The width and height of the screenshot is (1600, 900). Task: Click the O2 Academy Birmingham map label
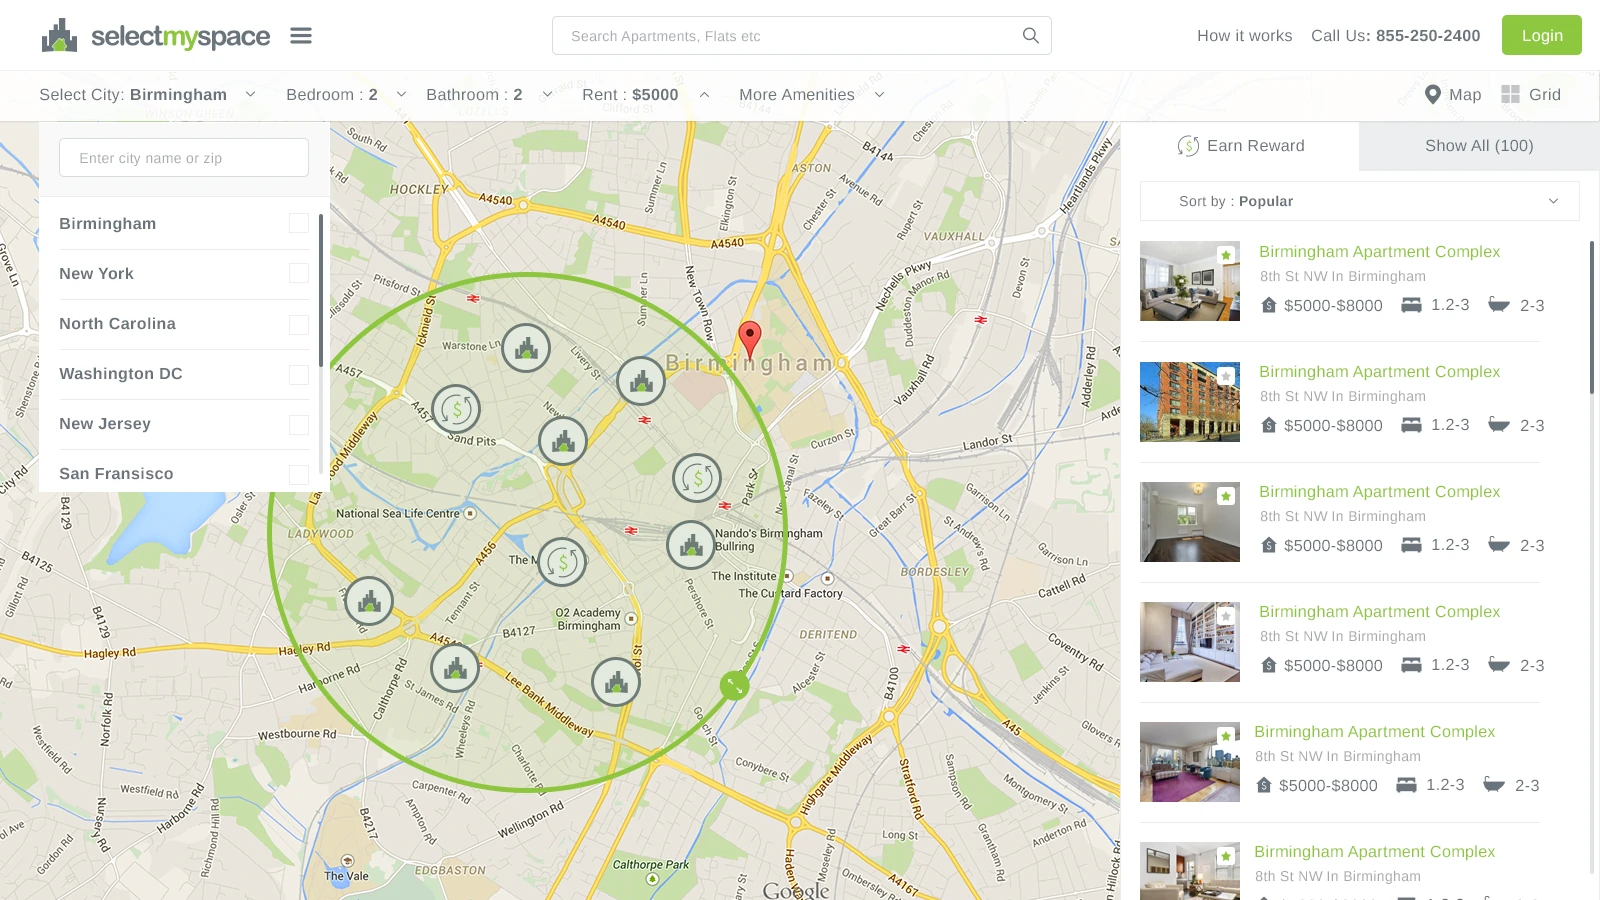point(589,620)
